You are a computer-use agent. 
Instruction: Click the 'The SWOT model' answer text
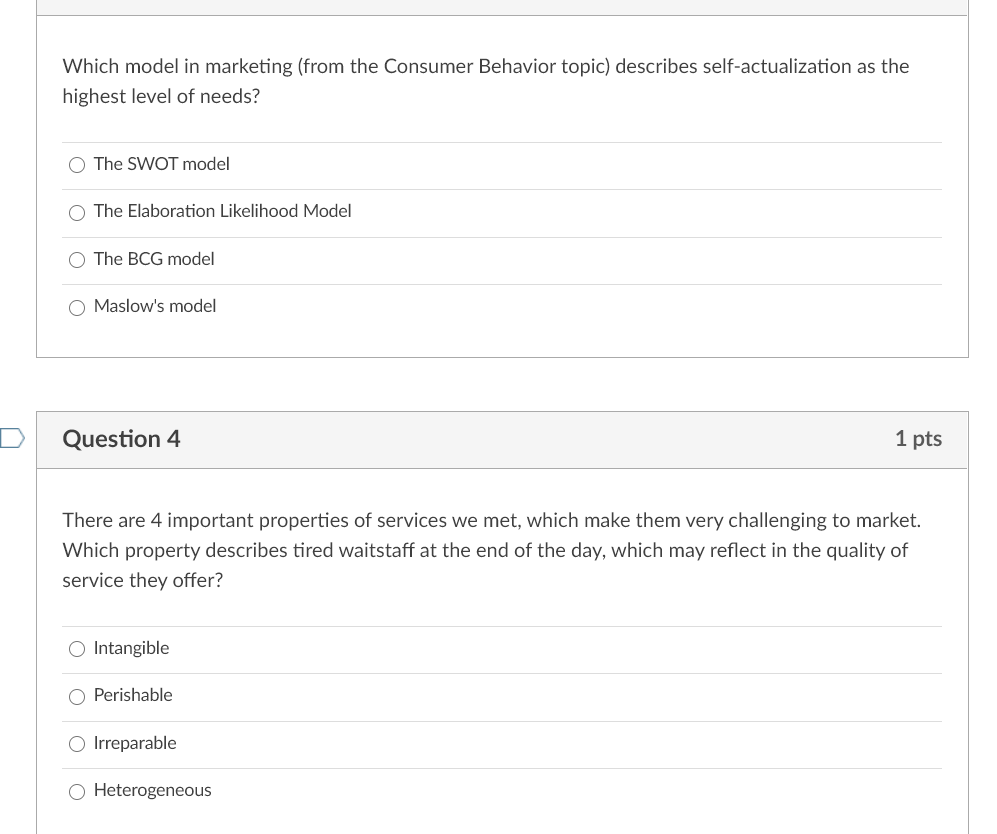(162, 164)
